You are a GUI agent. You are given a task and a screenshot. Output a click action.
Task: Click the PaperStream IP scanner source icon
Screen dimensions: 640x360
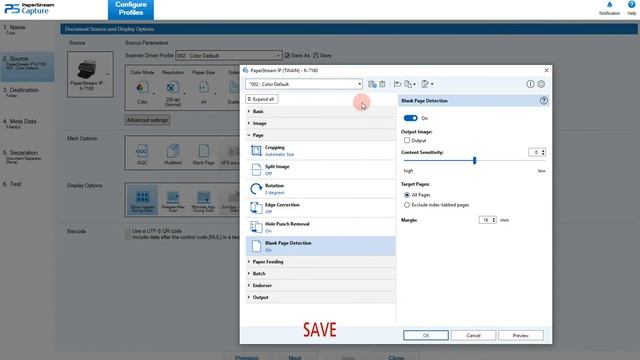90,74
